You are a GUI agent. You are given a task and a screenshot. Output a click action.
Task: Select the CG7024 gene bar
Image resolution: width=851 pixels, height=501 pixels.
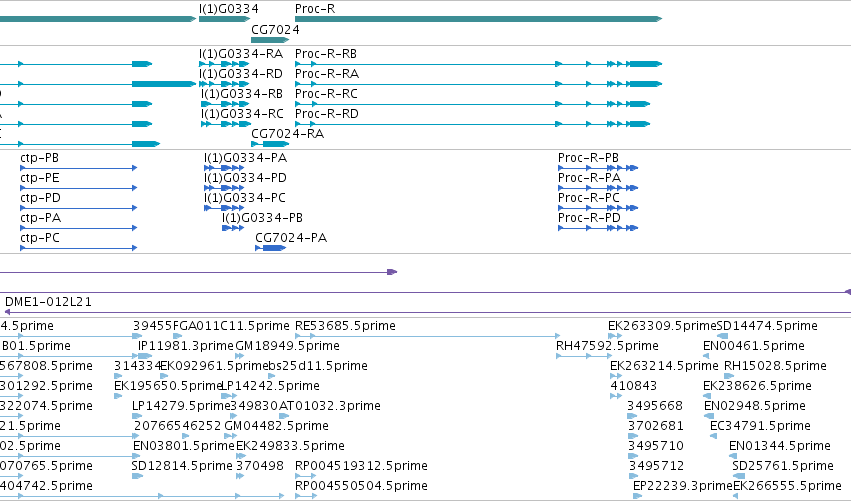point(270,40)
